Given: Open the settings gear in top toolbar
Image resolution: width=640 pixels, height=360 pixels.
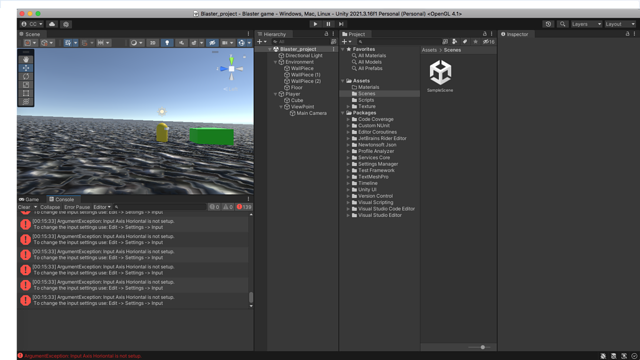Looking at the screenshot, I should [x=66, y=24].
